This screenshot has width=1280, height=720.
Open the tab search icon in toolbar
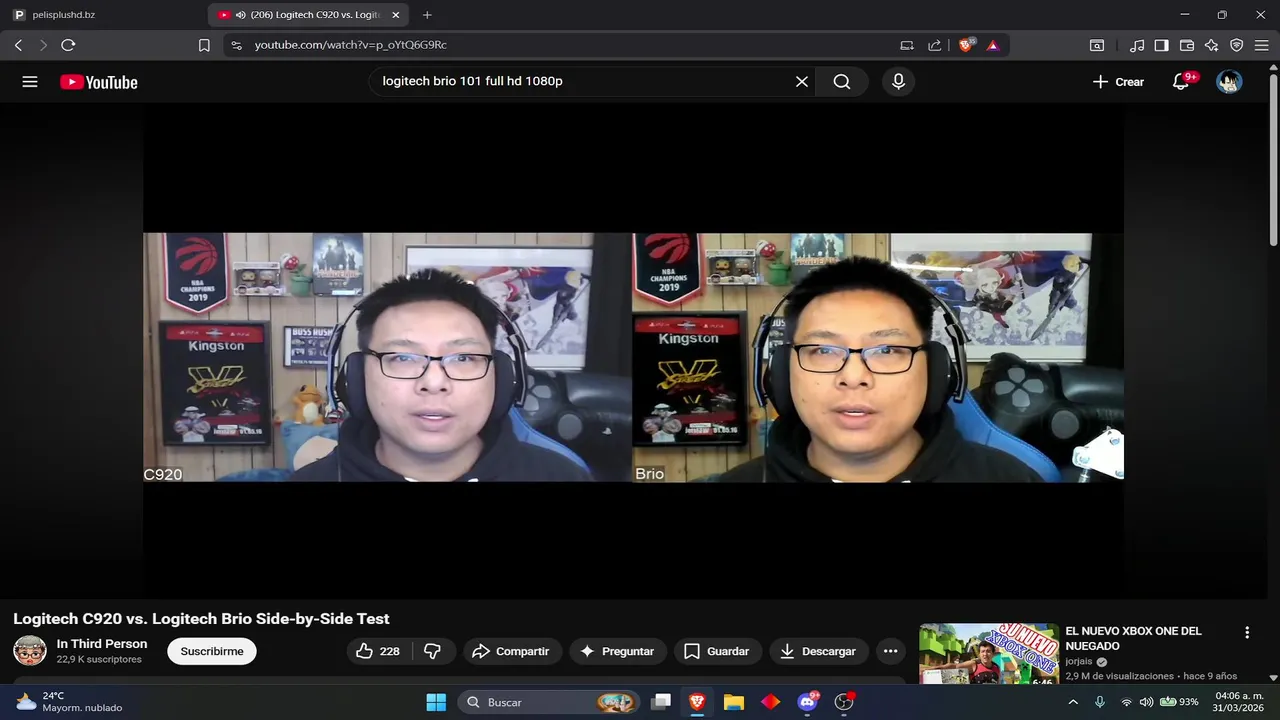click(x=1097, y=45)
